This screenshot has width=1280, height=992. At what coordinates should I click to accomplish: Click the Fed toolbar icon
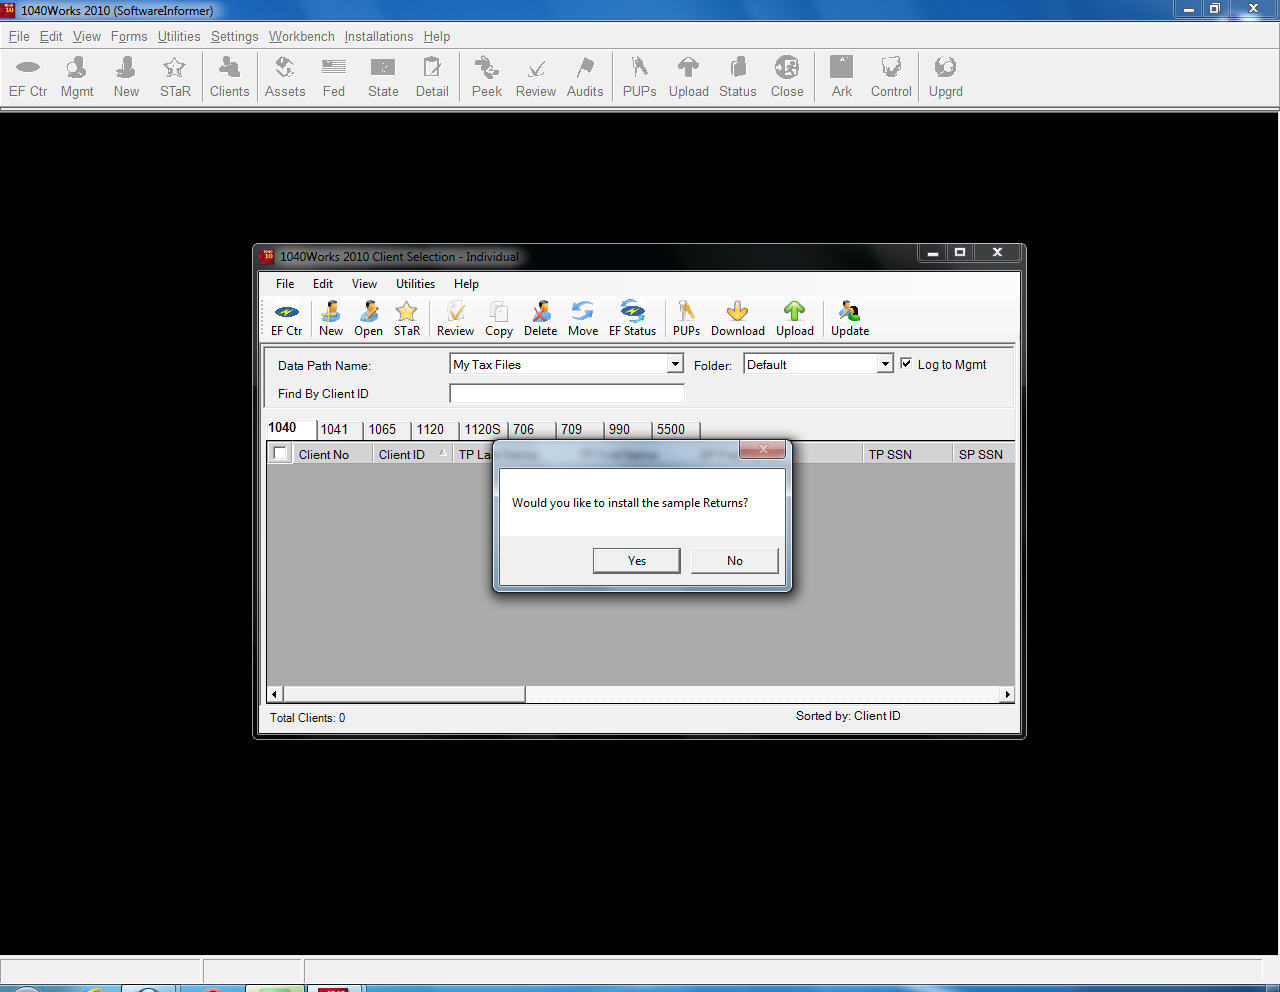pyautogui.click(x=334, y=77)
